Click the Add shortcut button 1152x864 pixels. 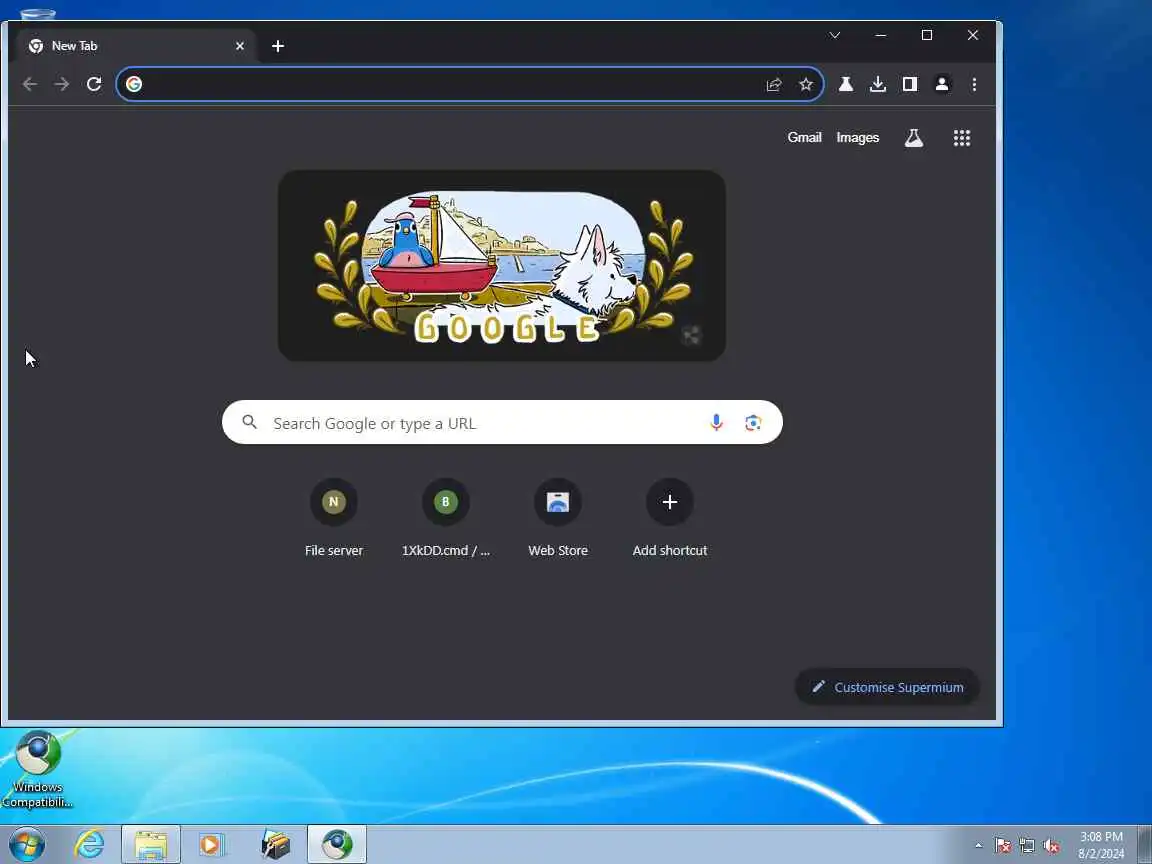coord(669,518)
